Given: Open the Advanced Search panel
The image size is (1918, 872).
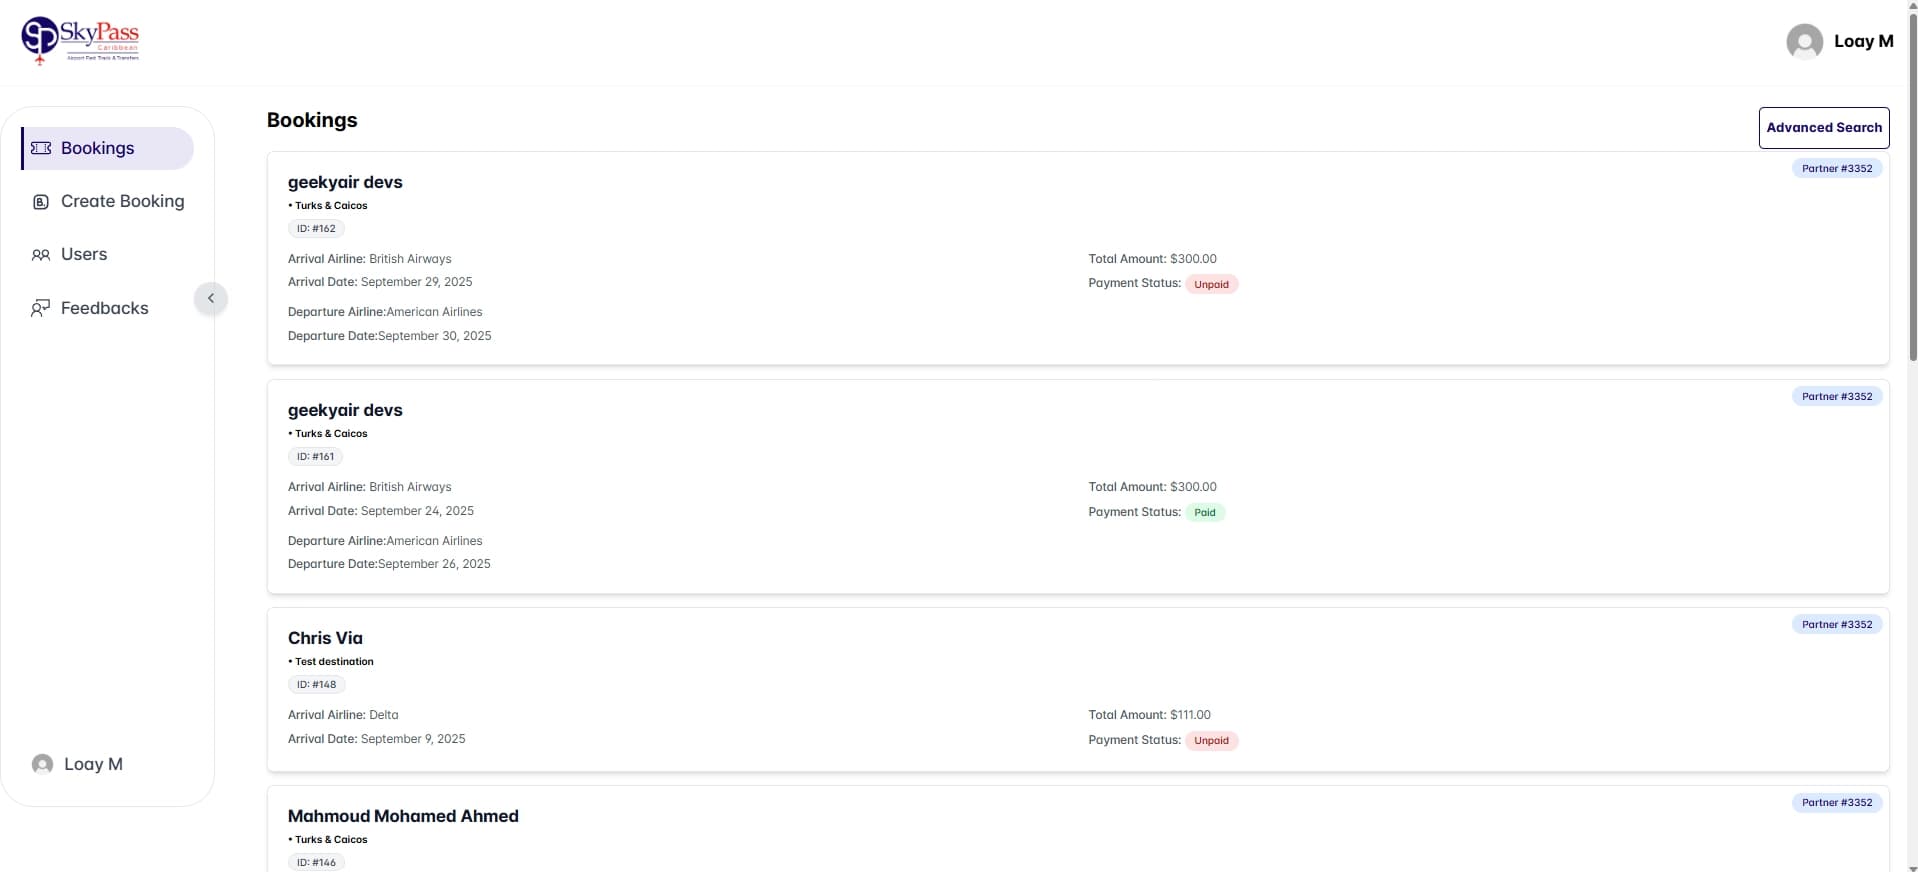Looking at the screenshot, I should (x=1824, y=127).
